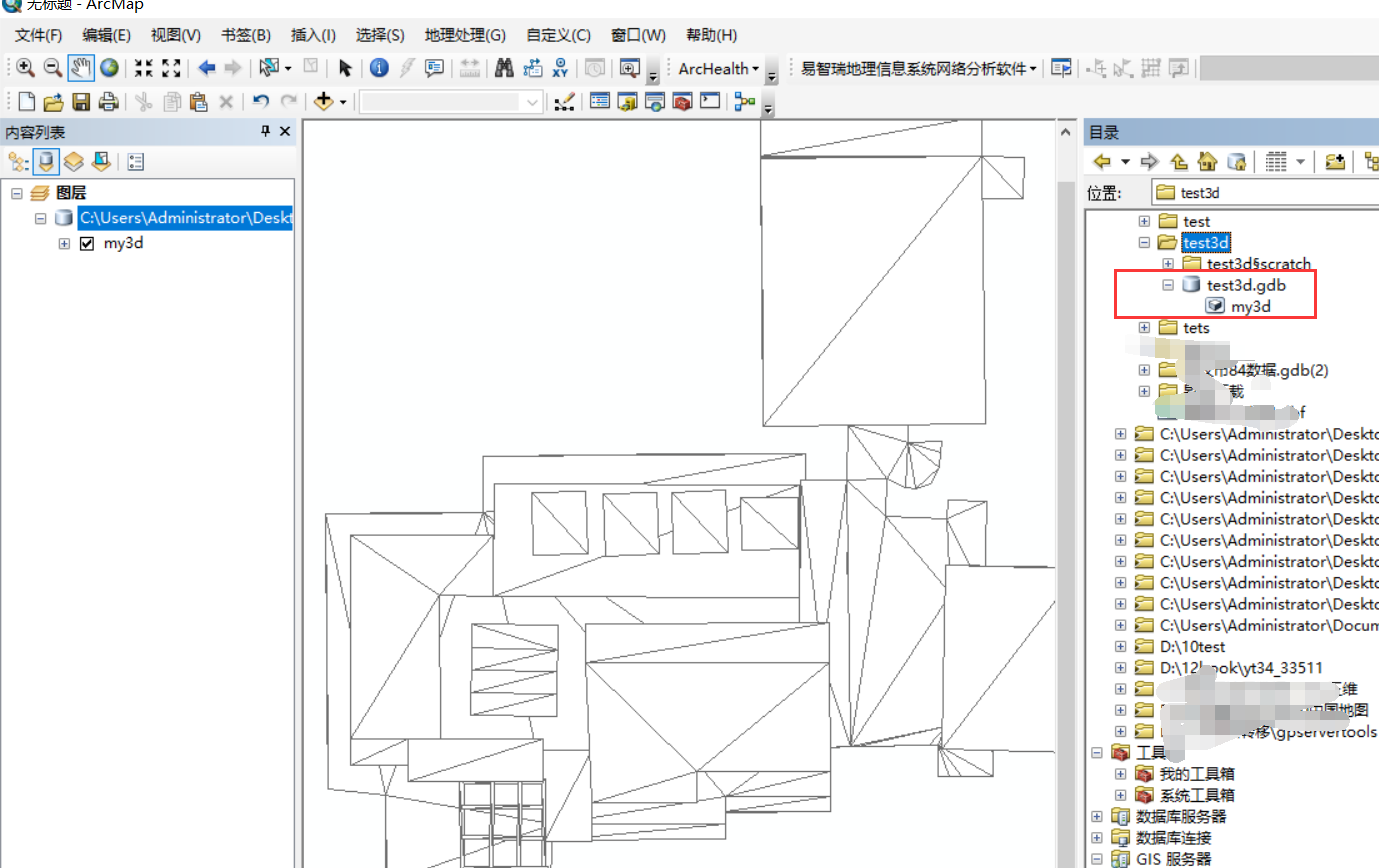Click the Go To XY icon

tap(560, 68)
